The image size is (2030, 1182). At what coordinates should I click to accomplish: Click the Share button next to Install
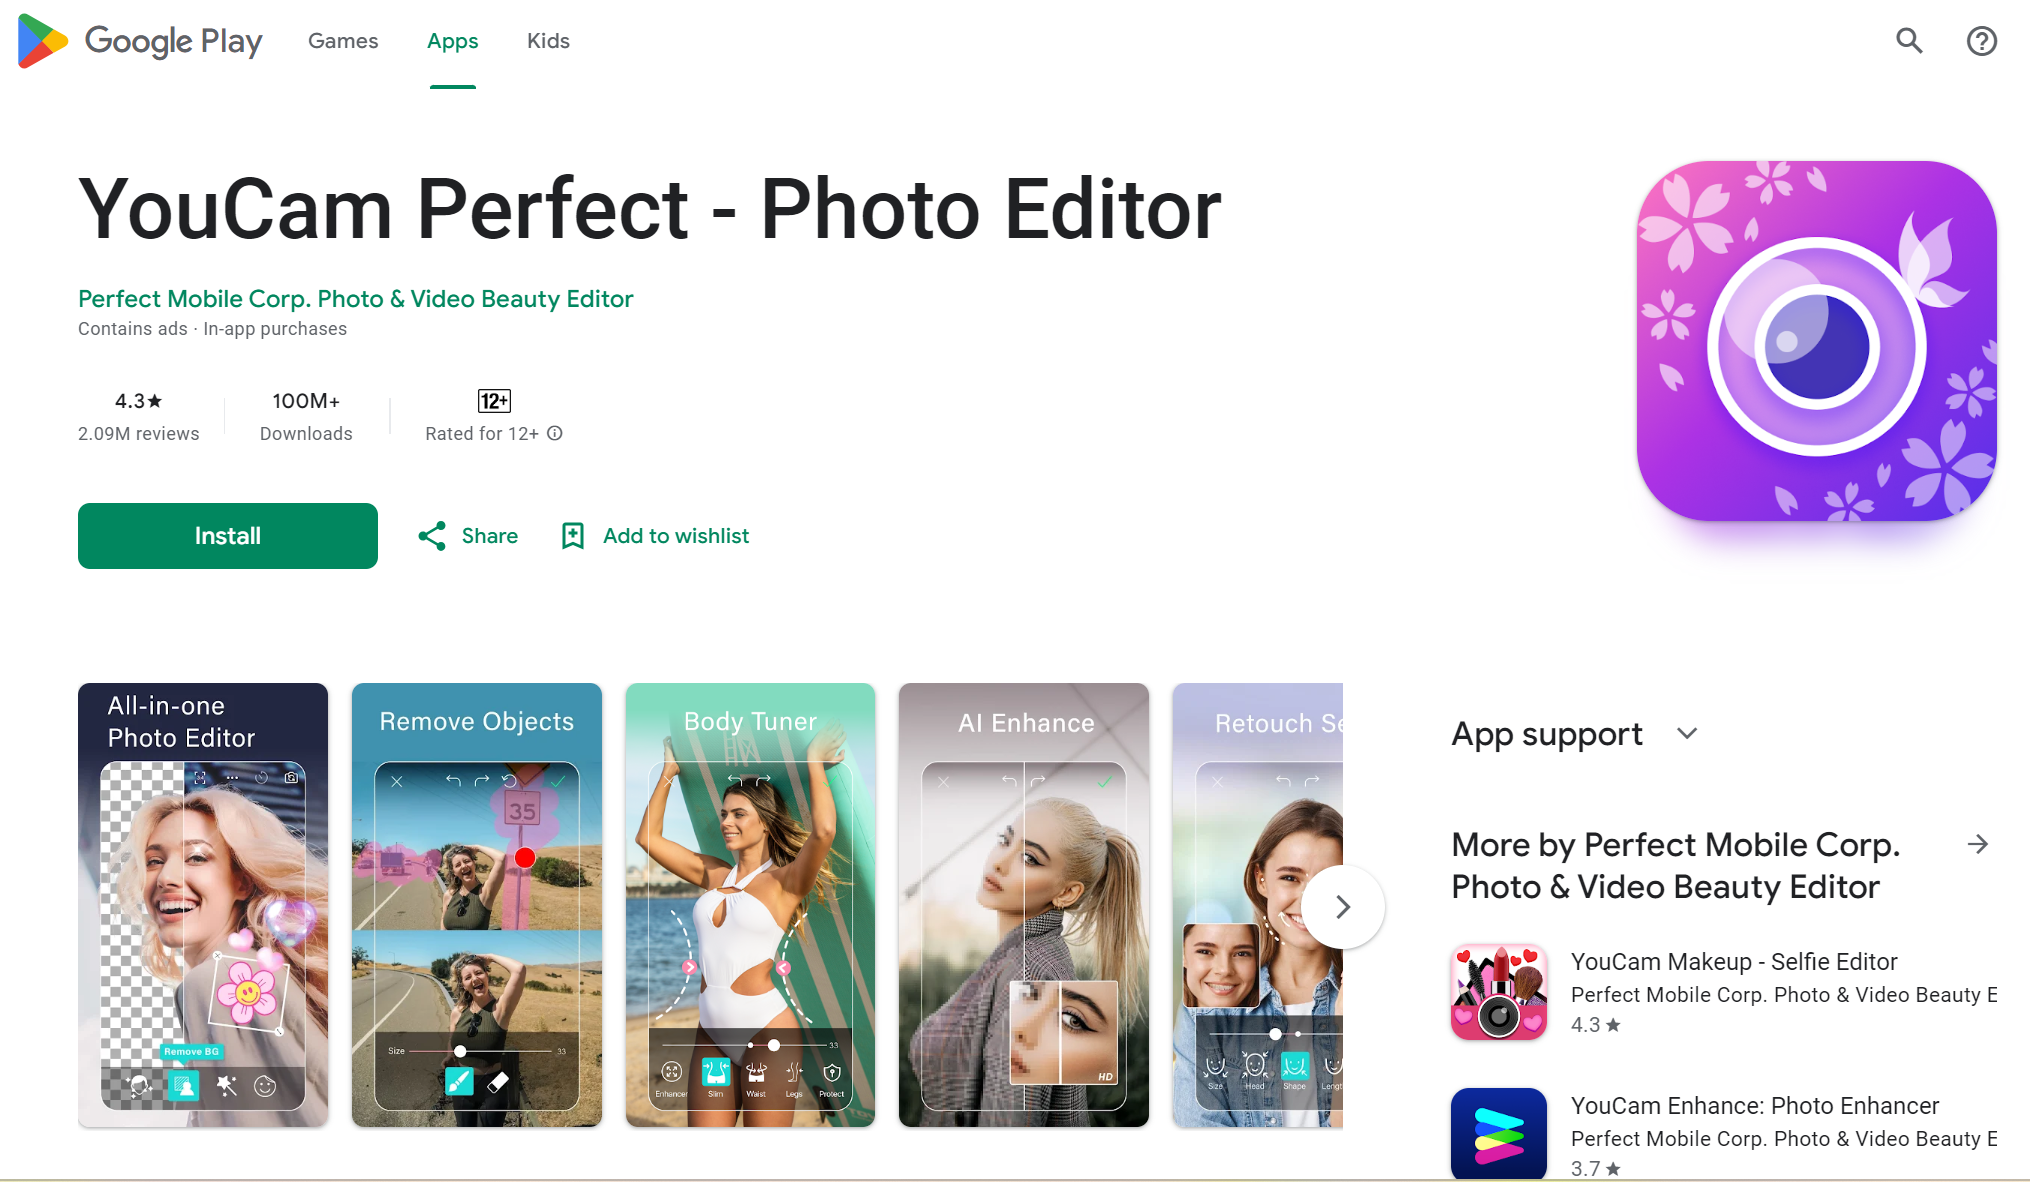coord(468,536)
